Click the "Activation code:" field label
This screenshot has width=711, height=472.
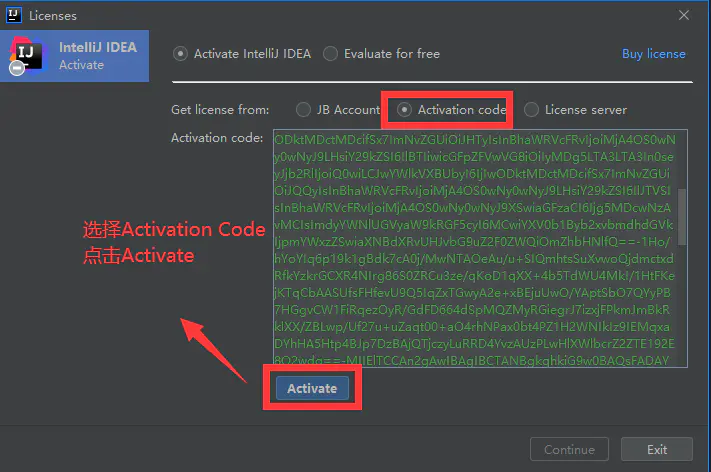point(217,137)
